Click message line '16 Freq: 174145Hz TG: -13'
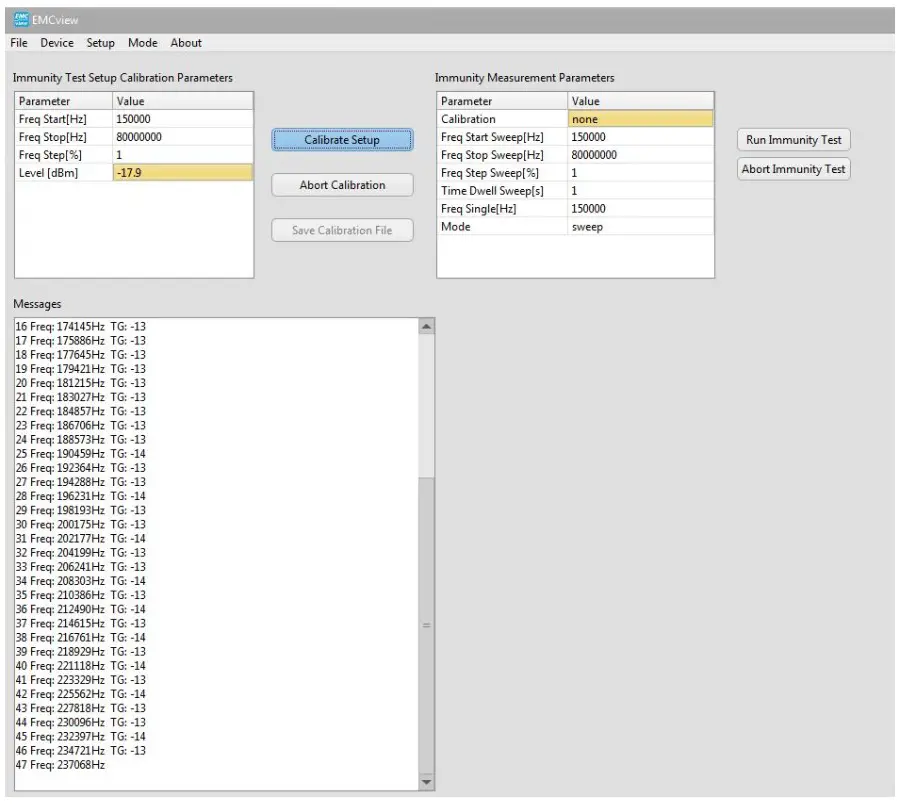Image resolution: width=903 pixels, height=807 pixels. tap(81, 327)
